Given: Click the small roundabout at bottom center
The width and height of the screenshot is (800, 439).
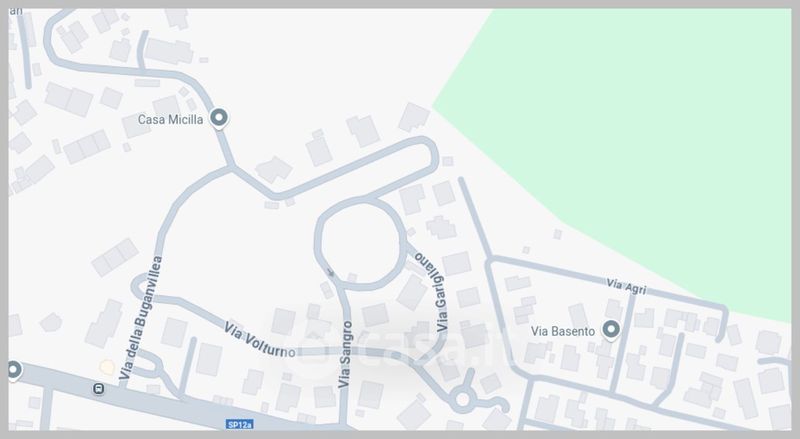Looking at the screenshot, I should (x=462, y=399).
